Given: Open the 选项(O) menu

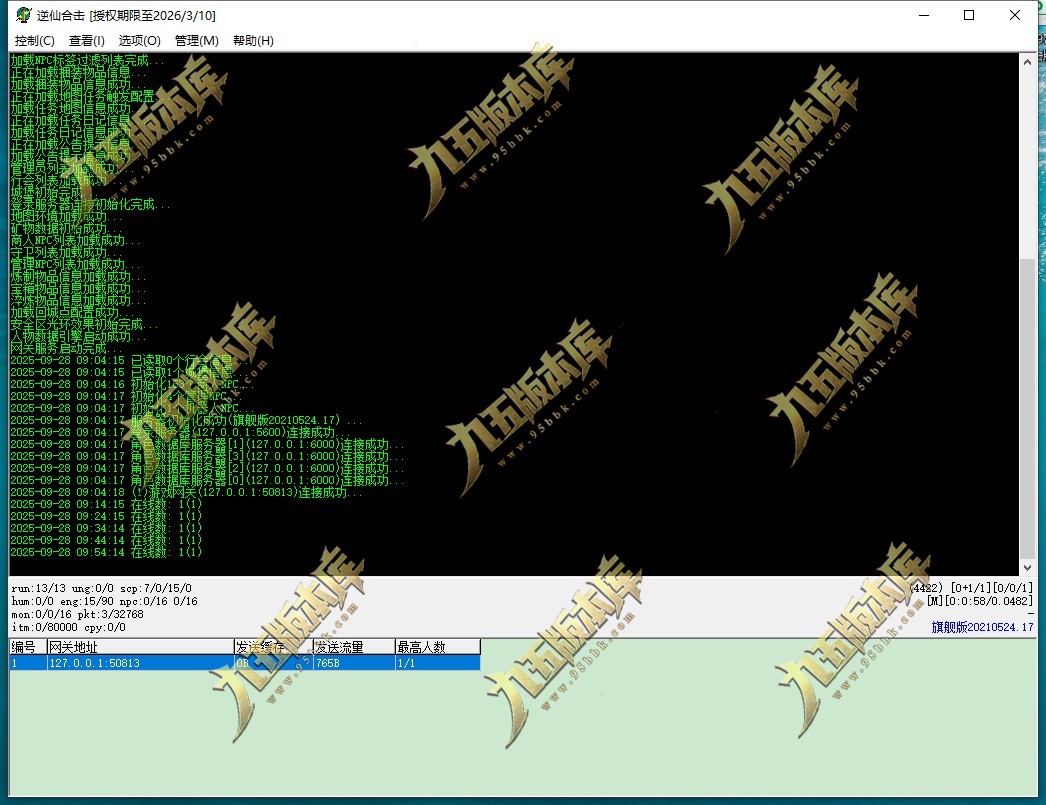Looking at the screenshot, I should pyautogui.click(x=139, y=41).
